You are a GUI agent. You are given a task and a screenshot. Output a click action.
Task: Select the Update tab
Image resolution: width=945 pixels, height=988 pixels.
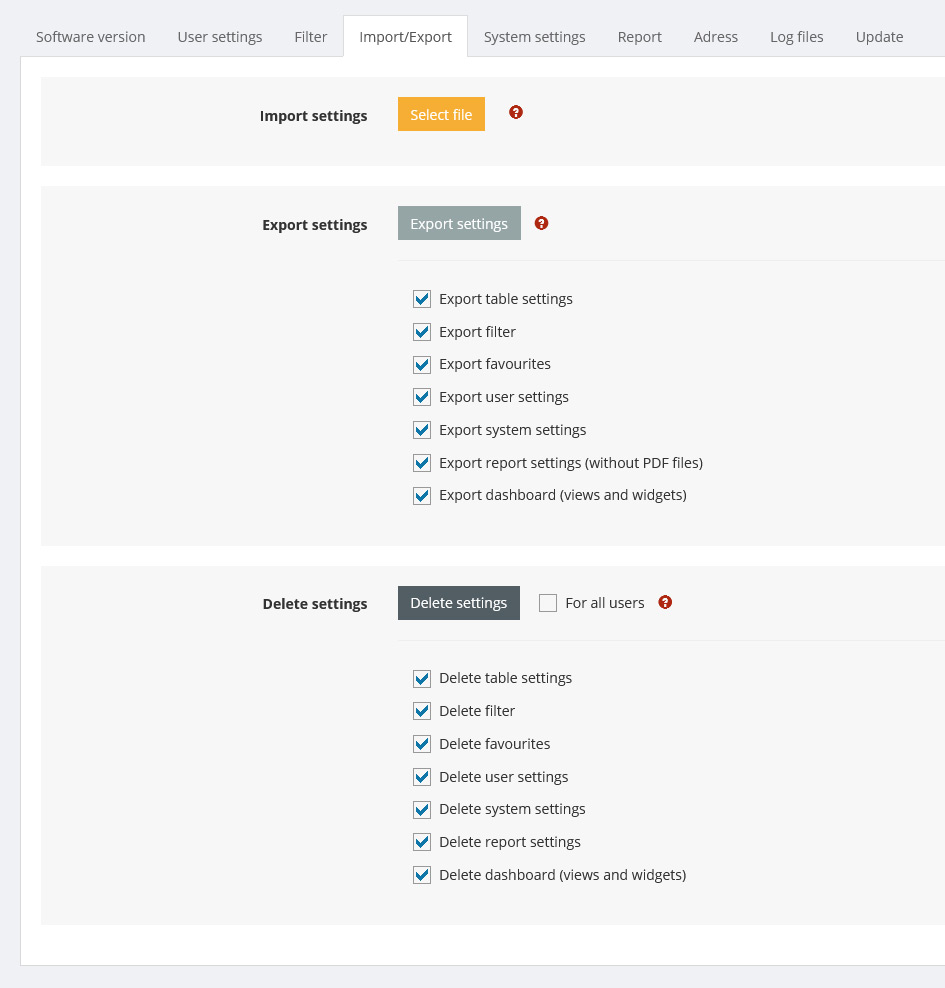tap(879, 37)
